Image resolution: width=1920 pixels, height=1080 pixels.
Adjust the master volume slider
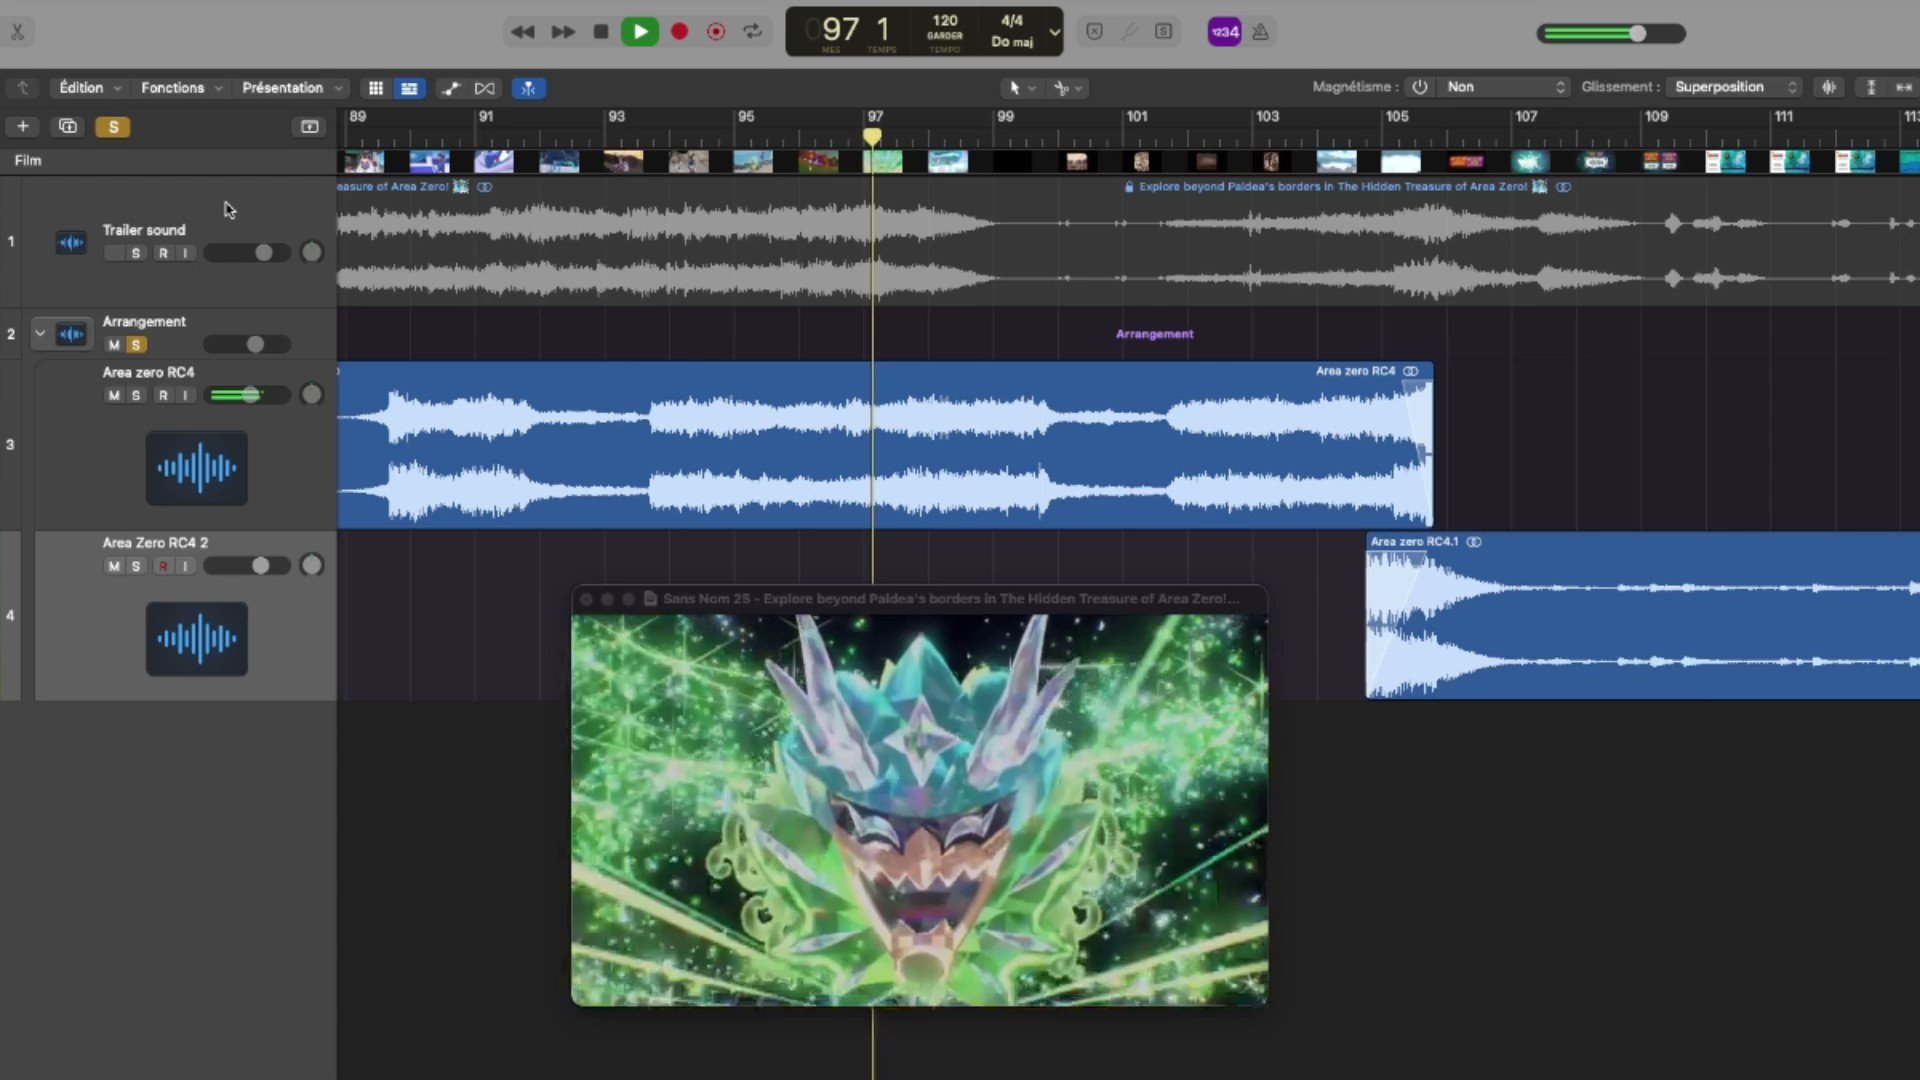[1637, 33]
